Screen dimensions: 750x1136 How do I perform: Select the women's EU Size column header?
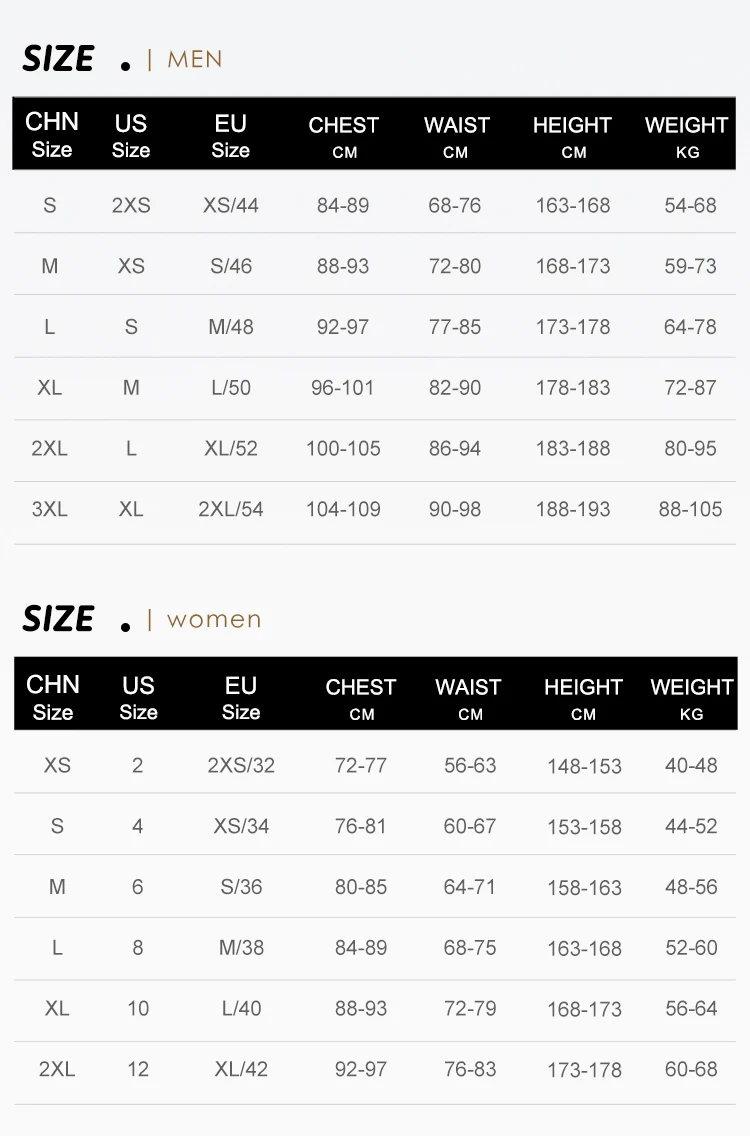coord(241,697)
